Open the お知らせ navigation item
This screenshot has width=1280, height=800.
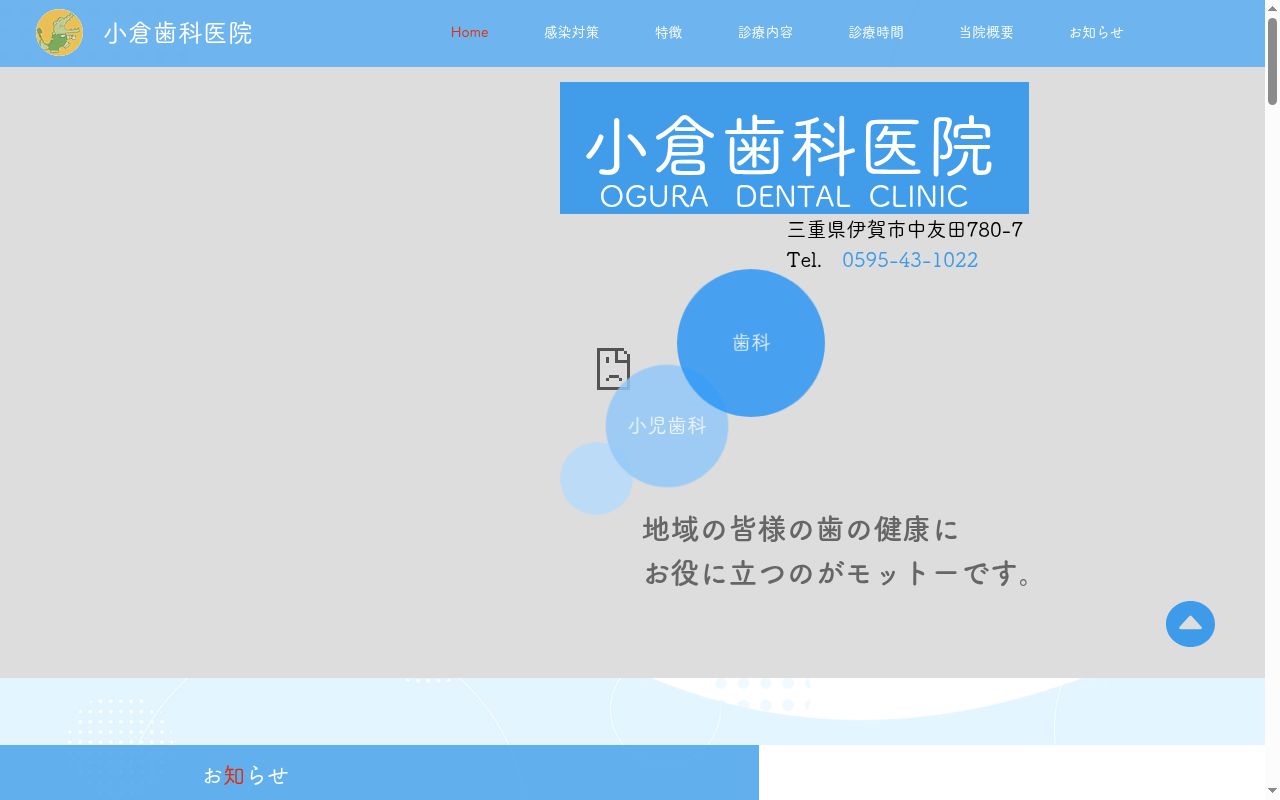pyautogui.click(x=1096, y=32)
